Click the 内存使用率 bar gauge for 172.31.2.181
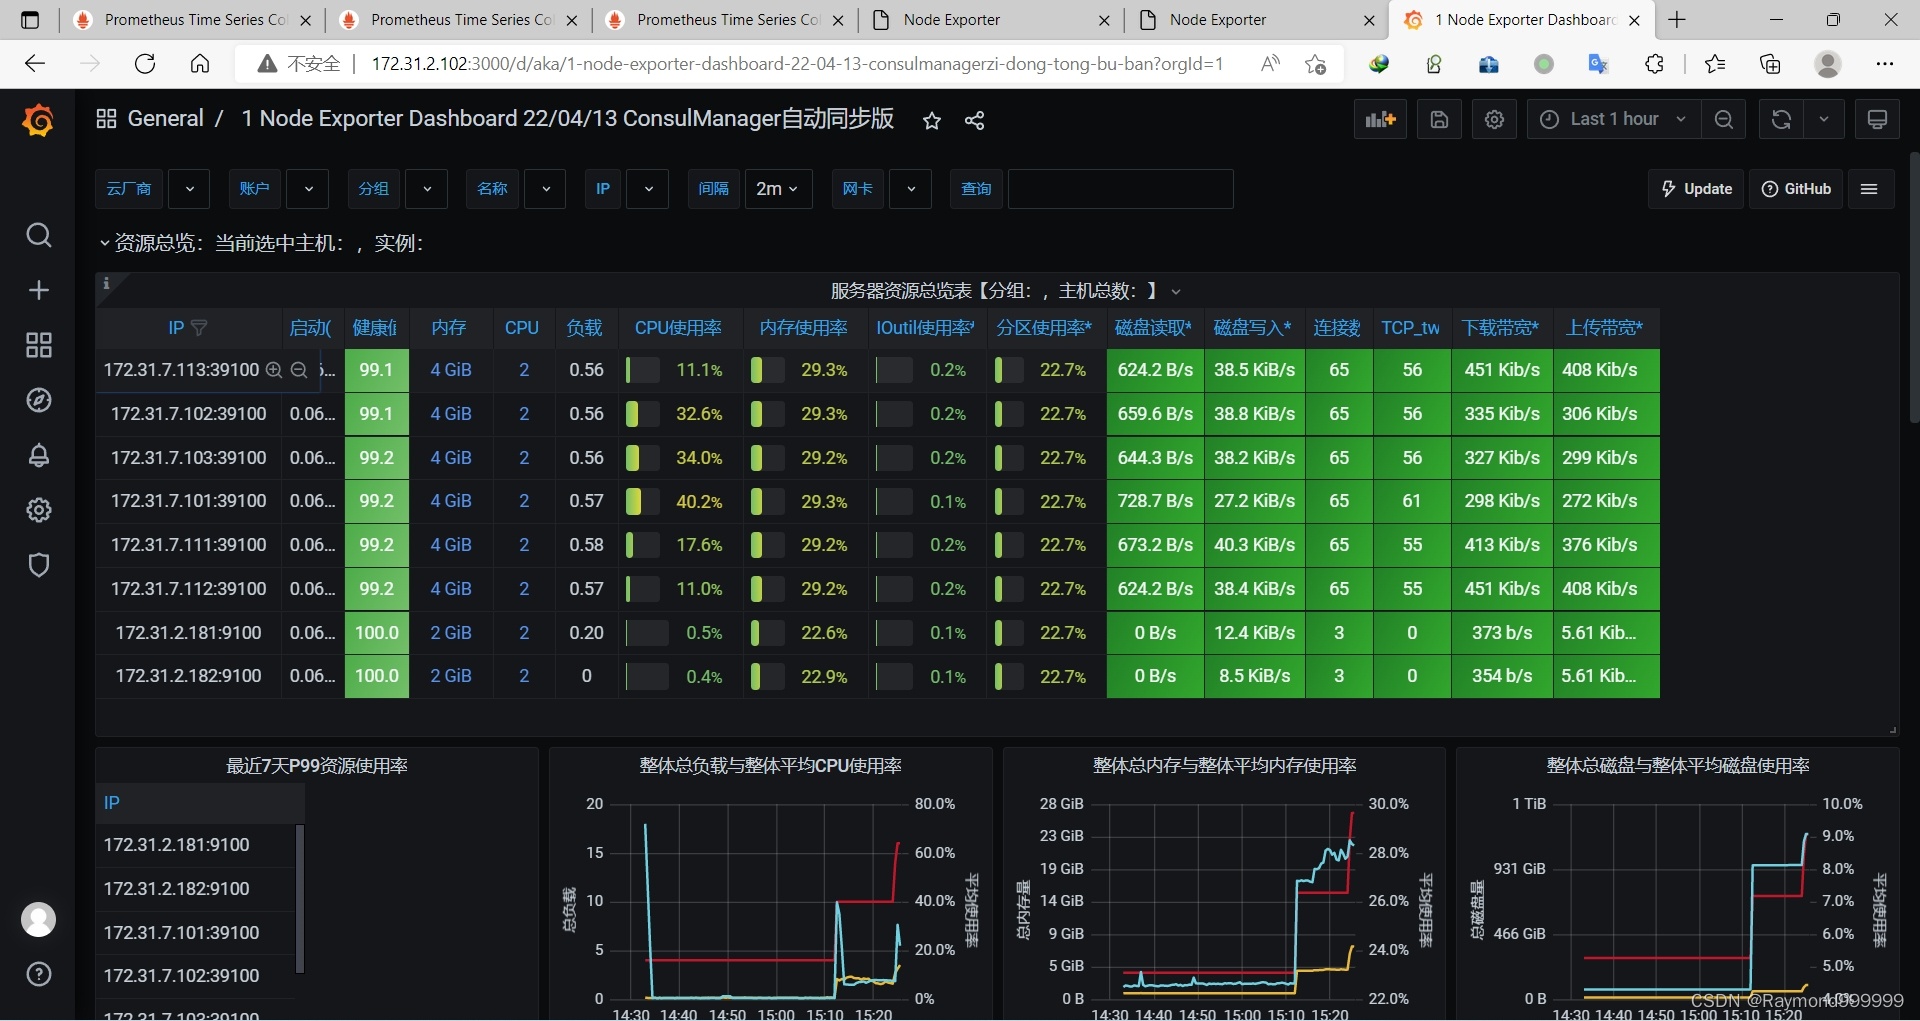This screenshot has height=1021, width=1920. tap(767, 633)
